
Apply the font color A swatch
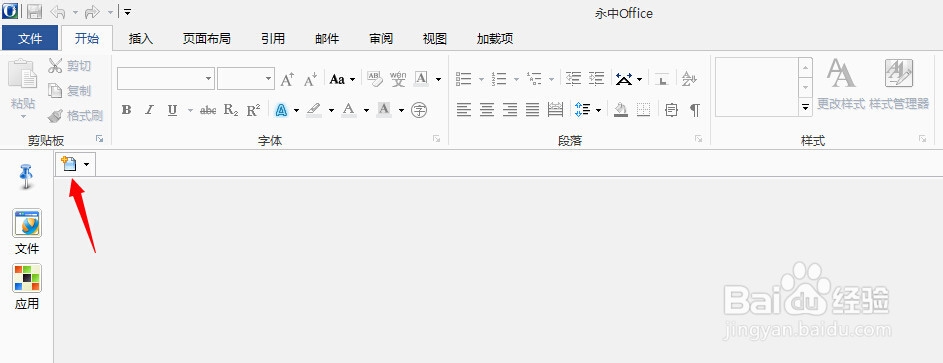[349, 110]
